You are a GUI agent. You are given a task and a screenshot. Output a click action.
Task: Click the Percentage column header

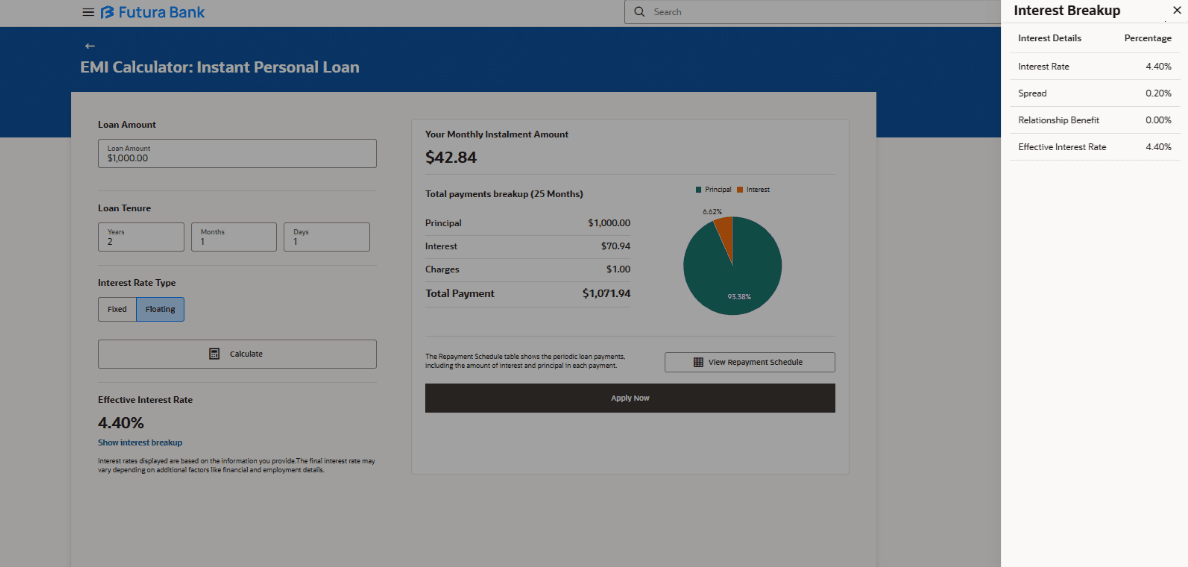pyautogui.click(x=1148, y=38)
